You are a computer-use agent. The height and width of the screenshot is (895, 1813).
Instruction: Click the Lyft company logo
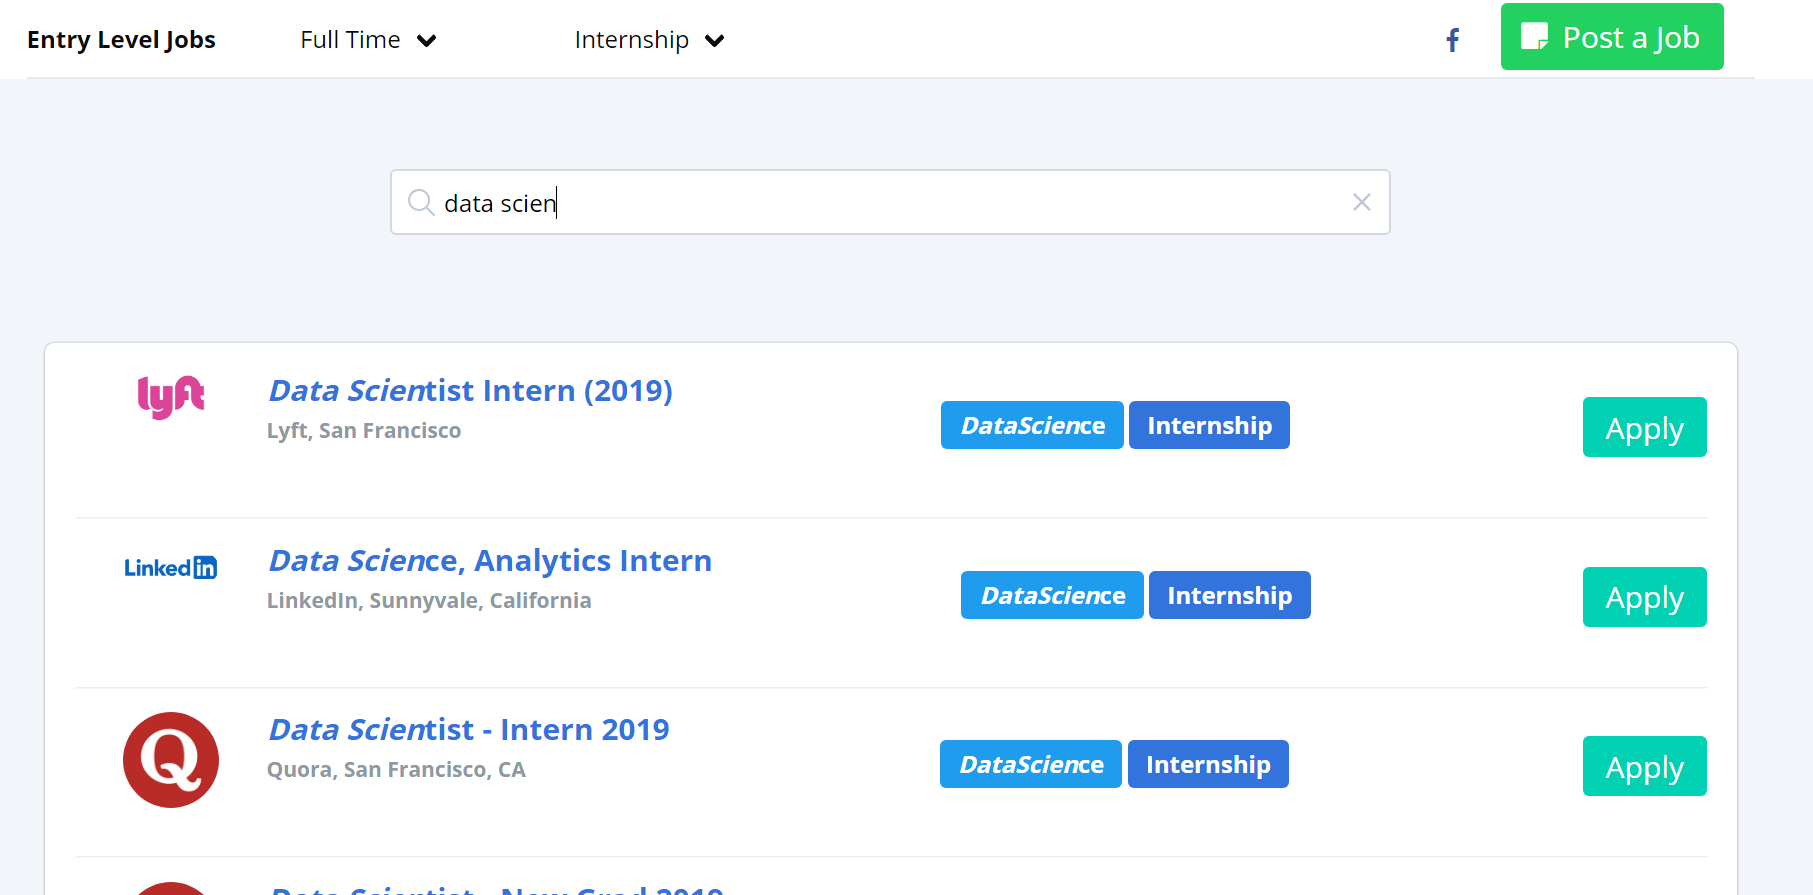(x=171, y=397)
